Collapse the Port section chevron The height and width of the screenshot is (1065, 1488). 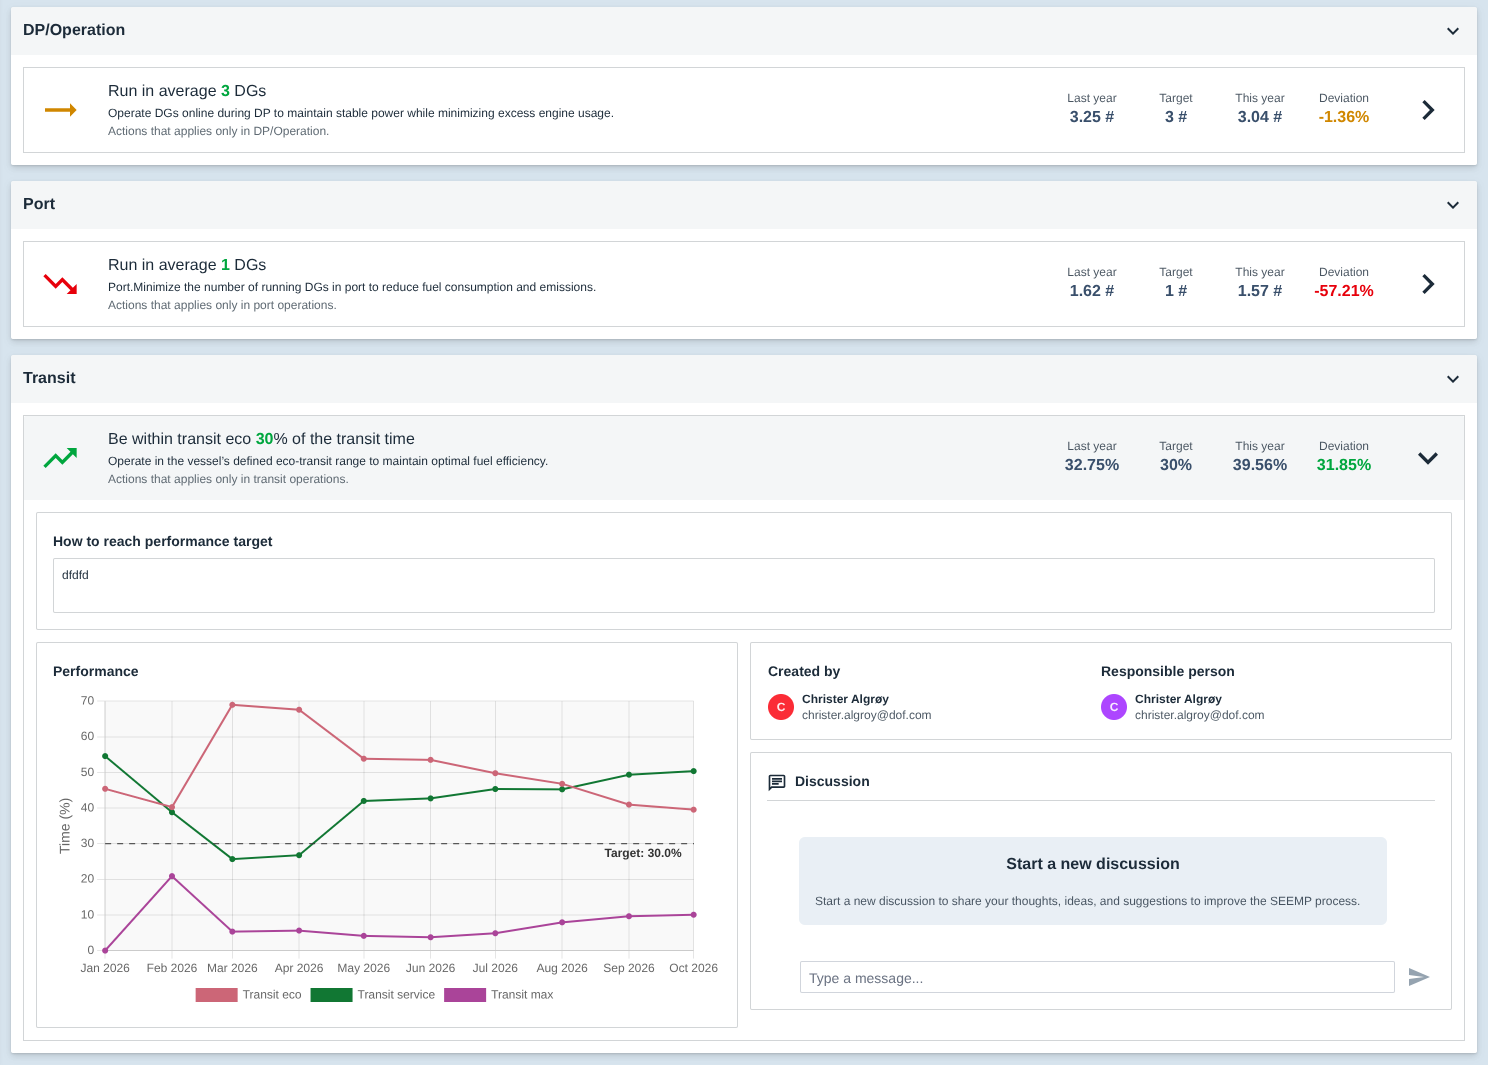coord(1453,205)
